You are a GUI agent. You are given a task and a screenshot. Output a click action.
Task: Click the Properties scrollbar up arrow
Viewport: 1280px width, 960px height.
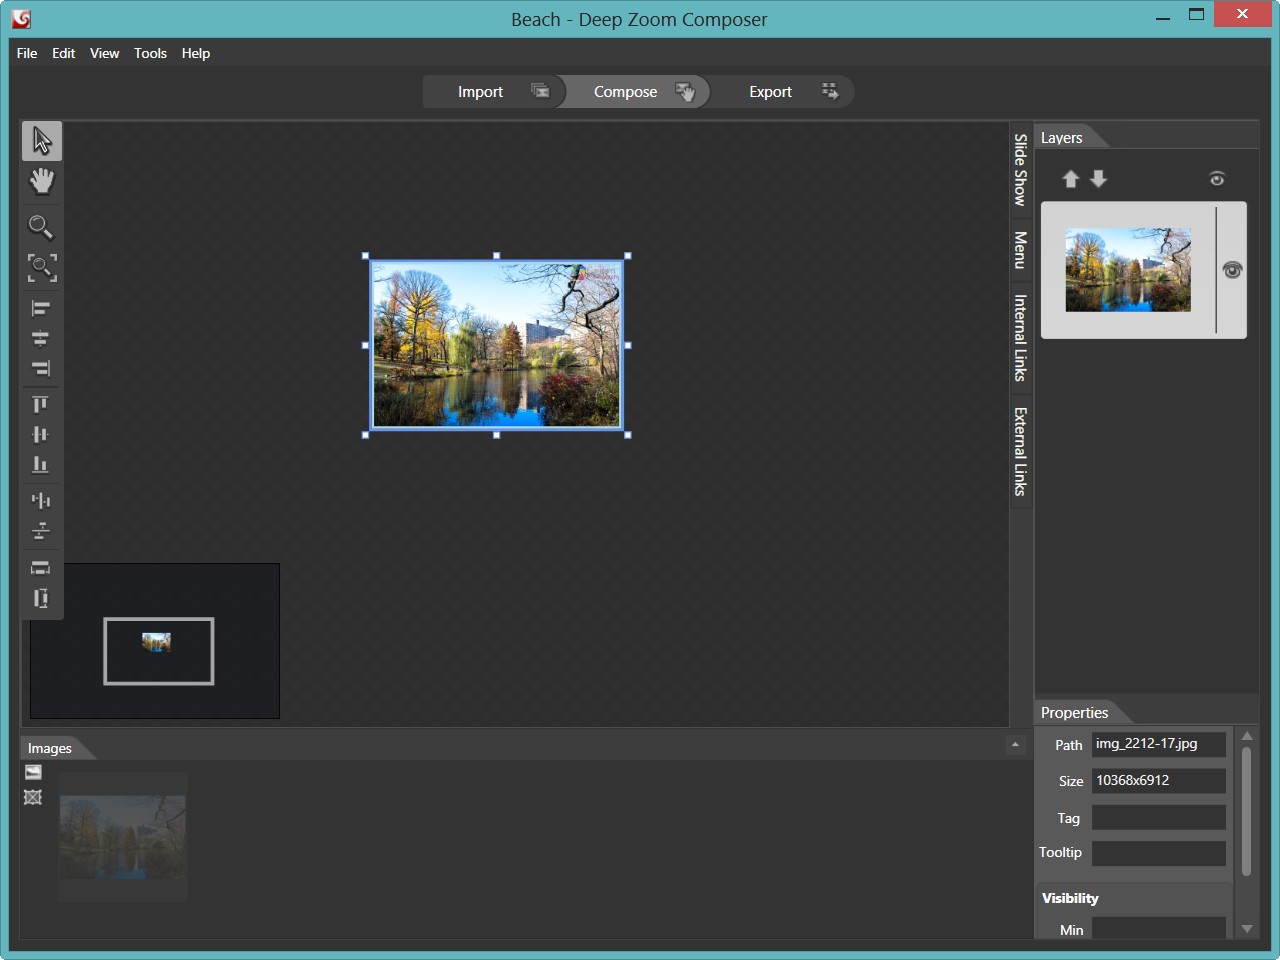pos(1247,737)
